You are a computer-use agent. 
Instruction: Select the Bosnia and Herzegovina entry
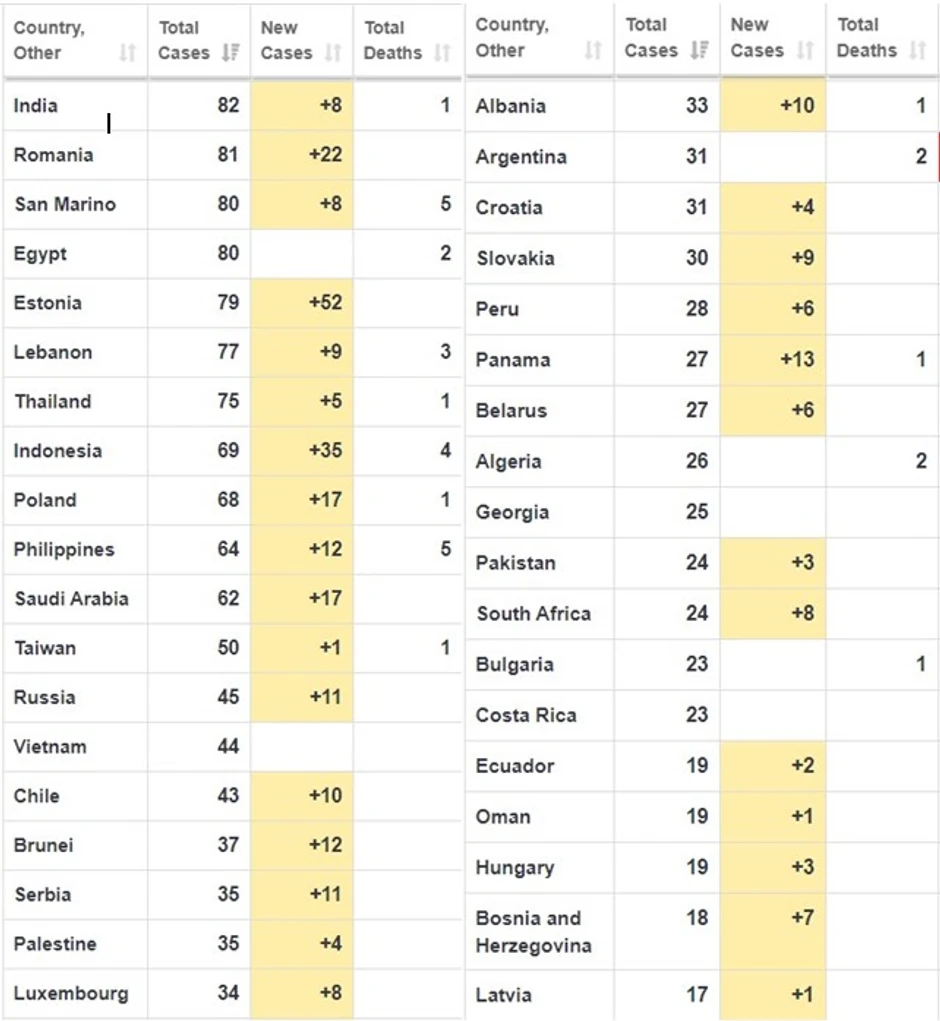point(533,931)
